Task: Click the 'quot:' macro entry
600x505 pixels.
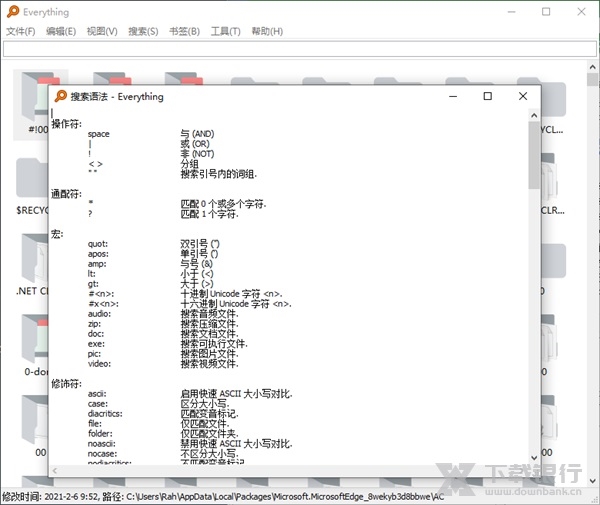Action: pyautogui.click(x=98, y=244)
